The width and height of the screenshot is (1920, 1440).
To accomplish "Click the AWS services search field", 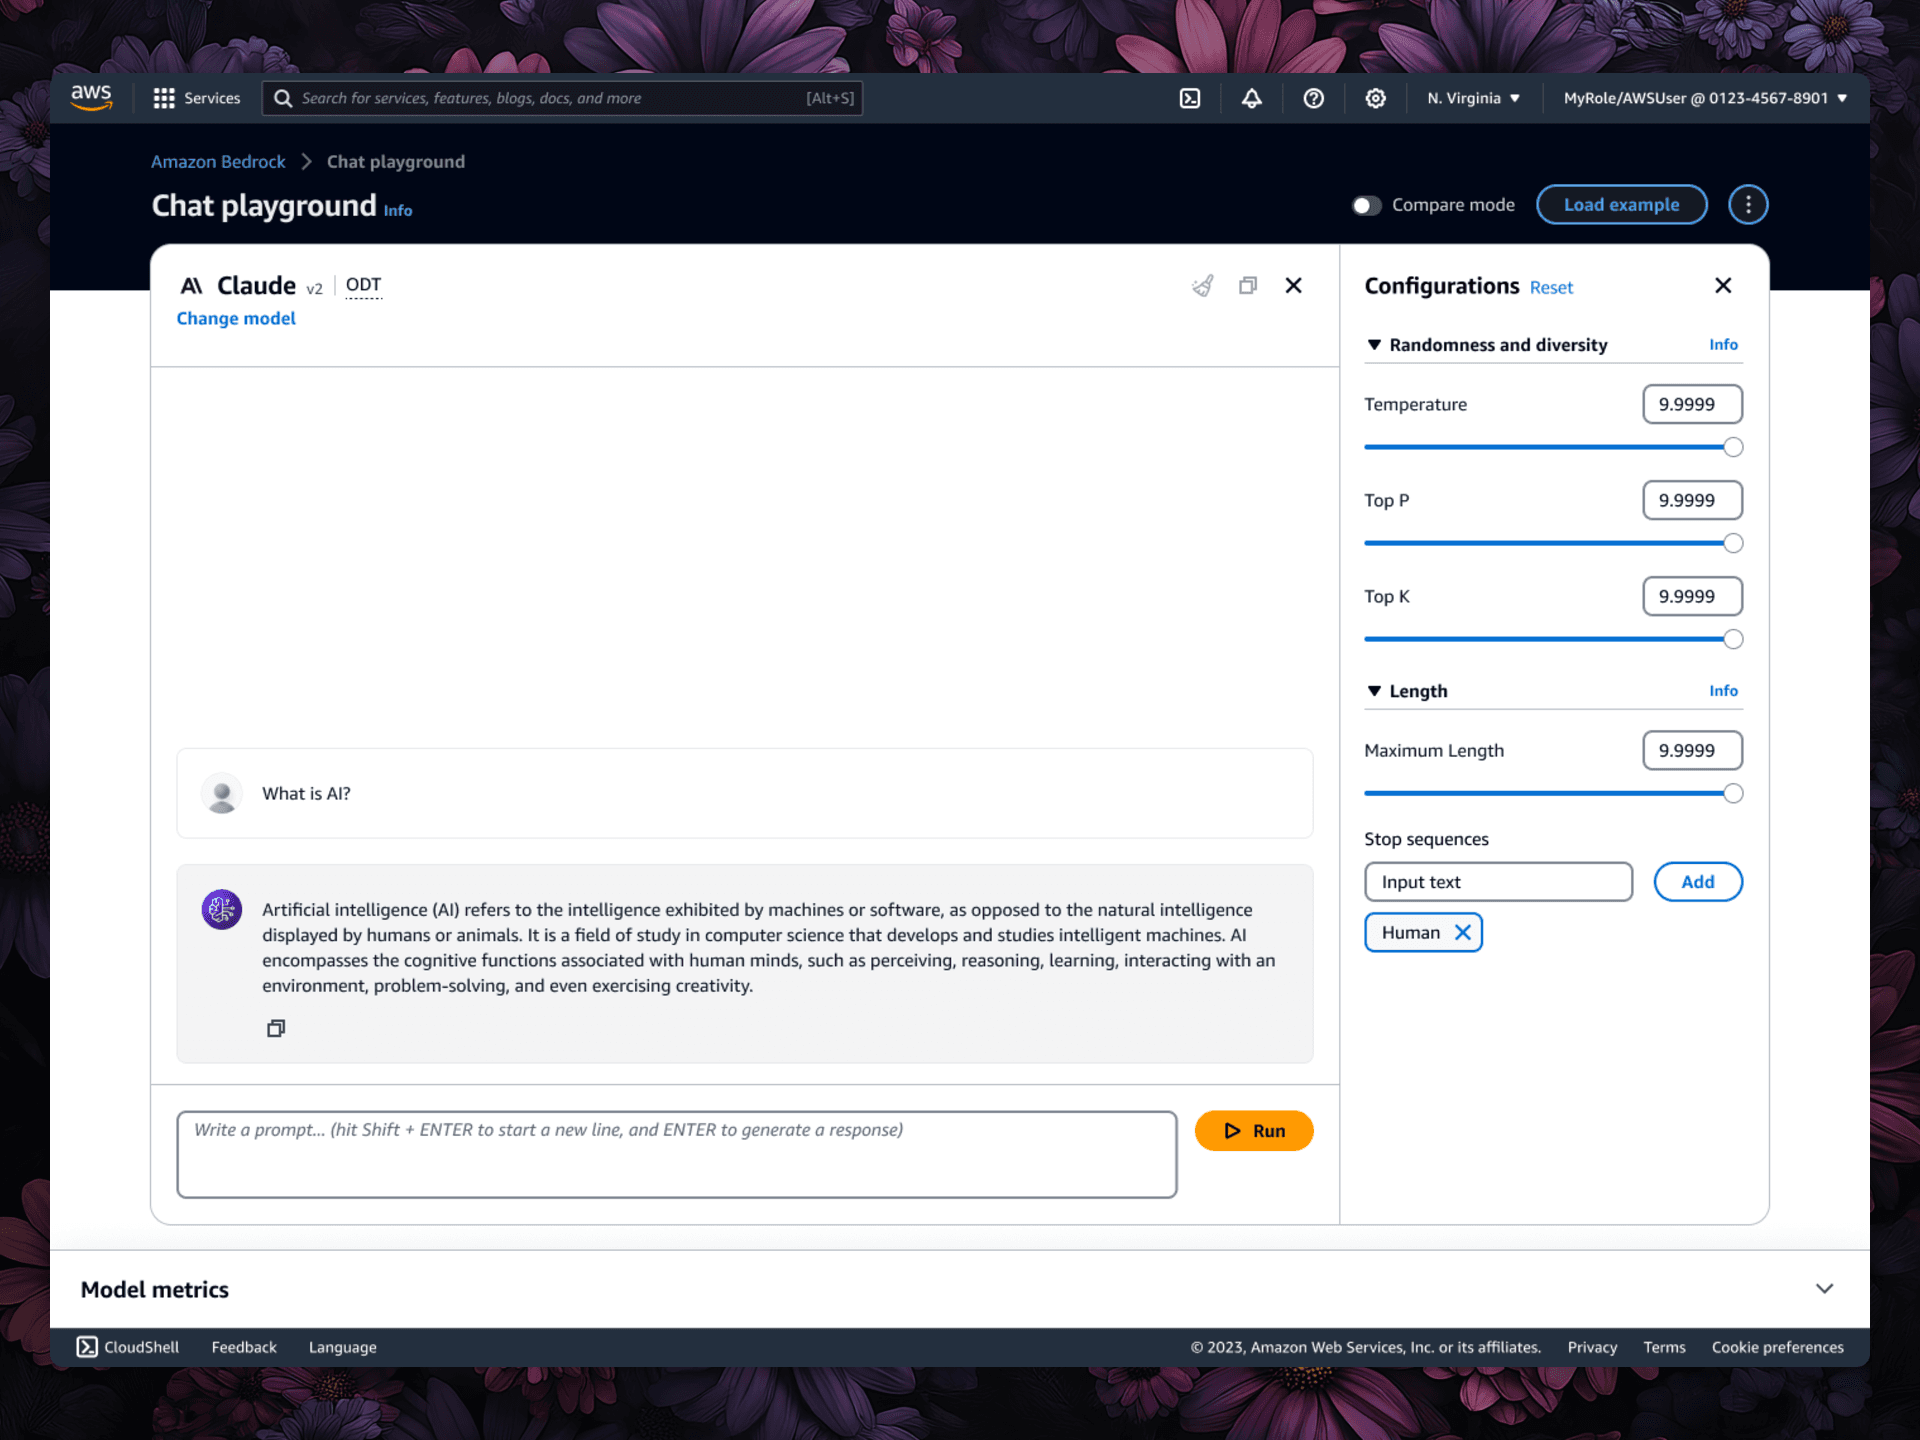I will 562,98.
